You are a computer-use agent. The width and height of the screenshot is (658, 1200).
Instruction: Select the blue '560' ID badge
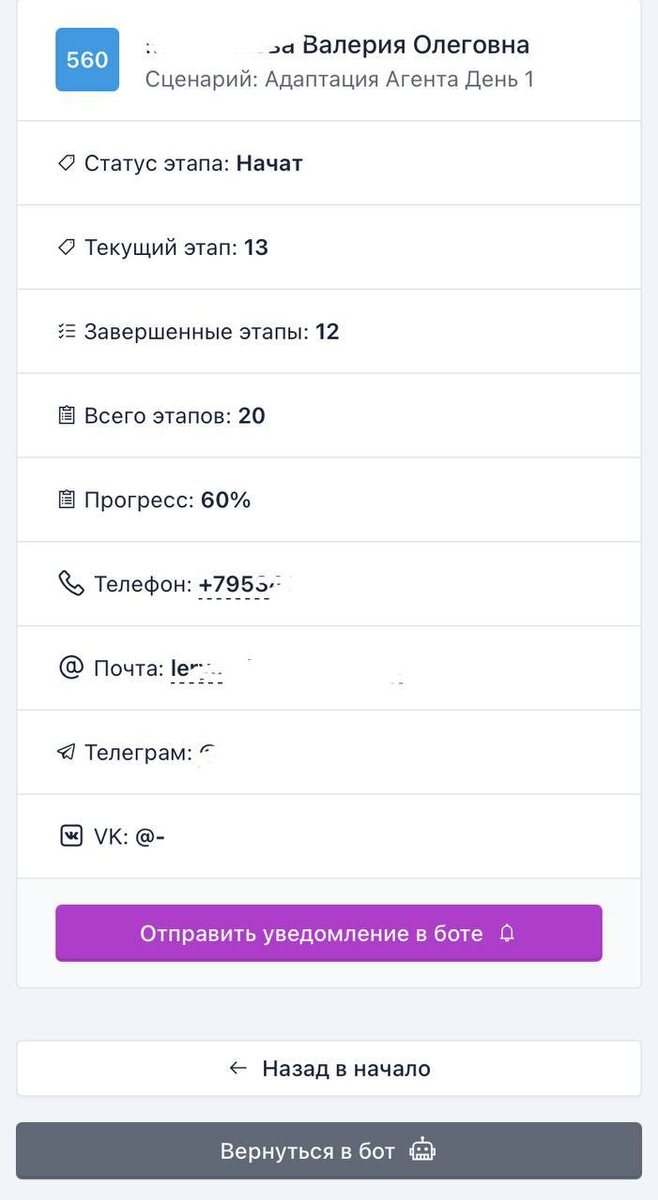[85, 59]
